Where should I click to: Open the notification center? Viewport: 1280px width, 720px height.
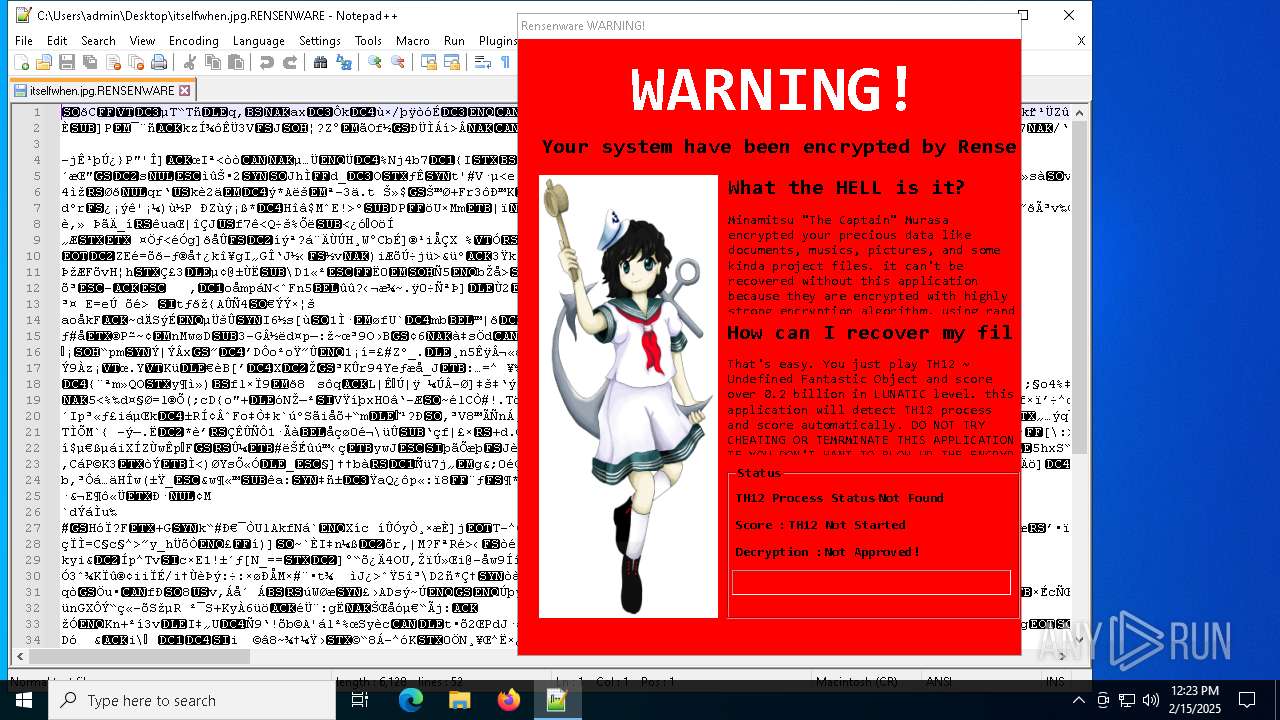[x=1247, y=700]
